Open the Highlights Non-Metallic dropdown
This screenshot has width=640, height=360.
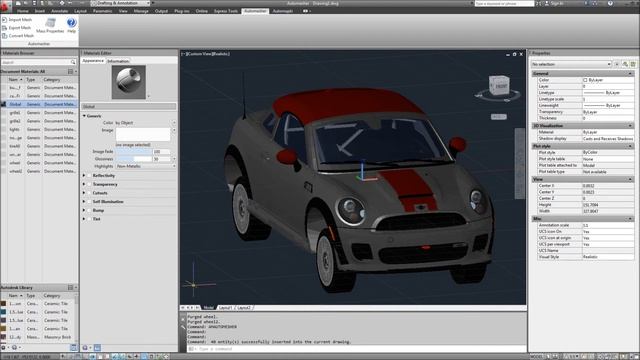pyautogui.click(x=146, y=166)
